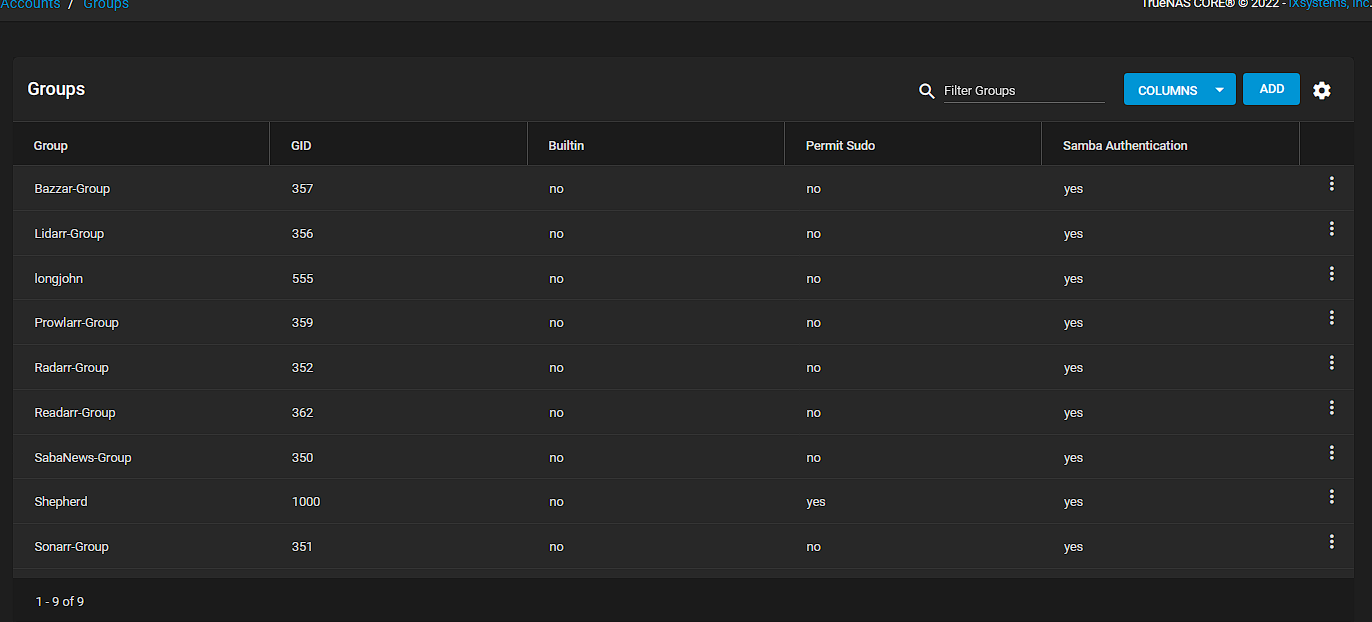Click the Groups settings gear icon
This screenshot has width=1372, height=622.
pos(1322,91)
